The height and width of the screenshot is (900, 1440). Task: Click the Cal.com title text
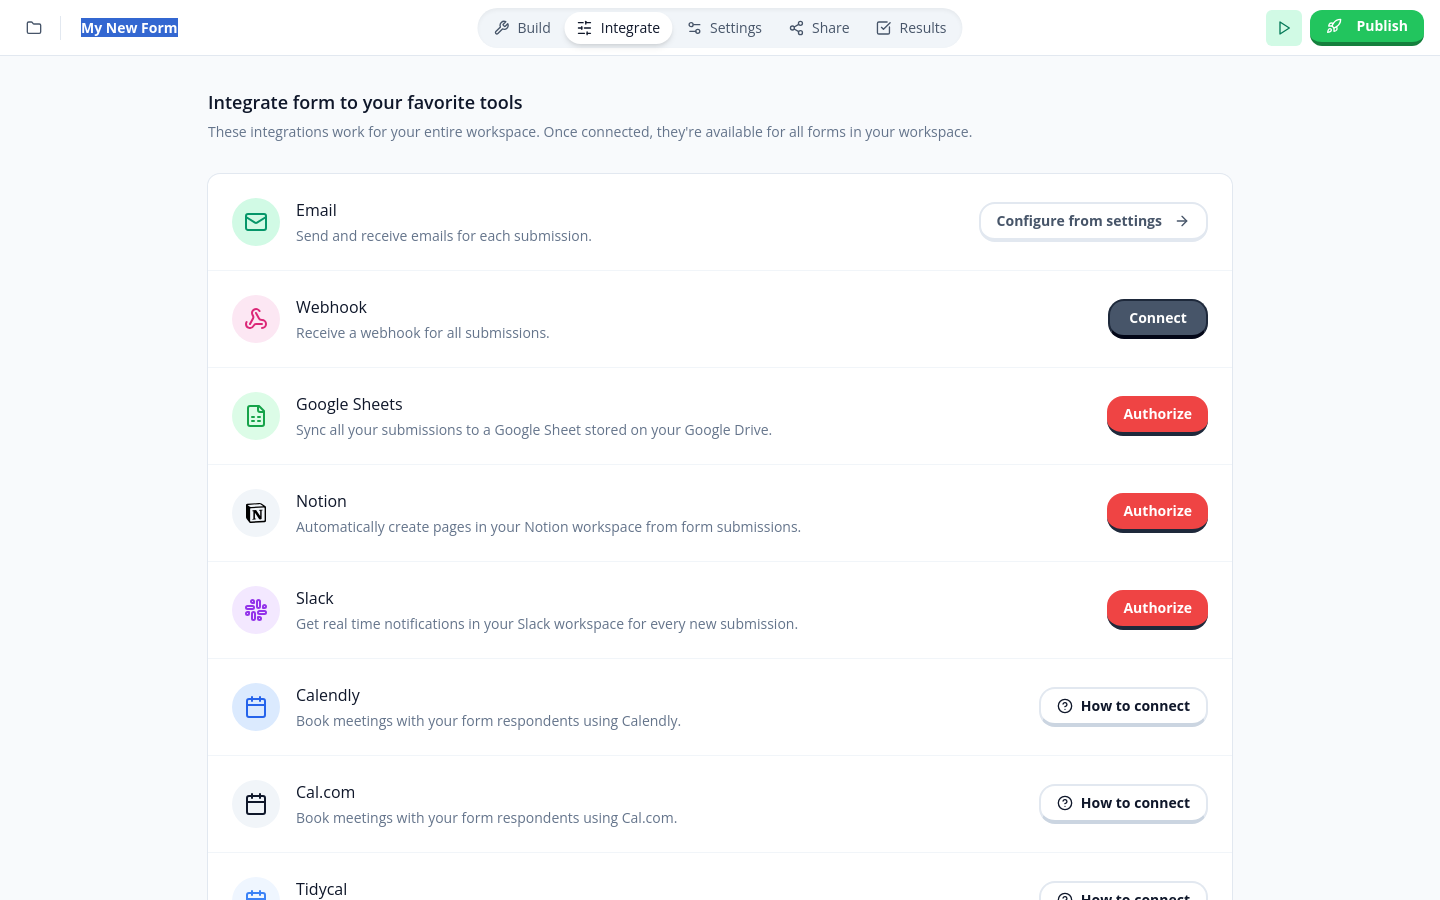coord(325,792)
